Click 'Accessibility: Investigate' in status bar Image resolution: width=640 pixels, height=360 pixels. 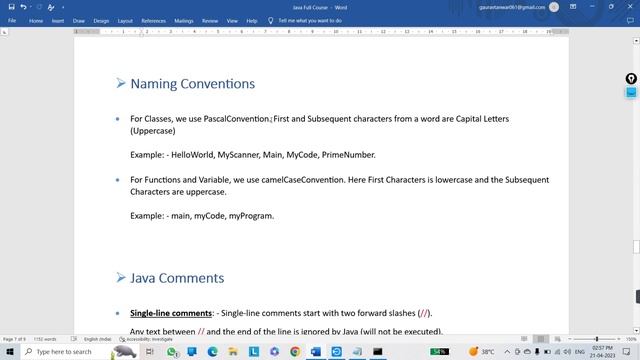tap(146, 339)
